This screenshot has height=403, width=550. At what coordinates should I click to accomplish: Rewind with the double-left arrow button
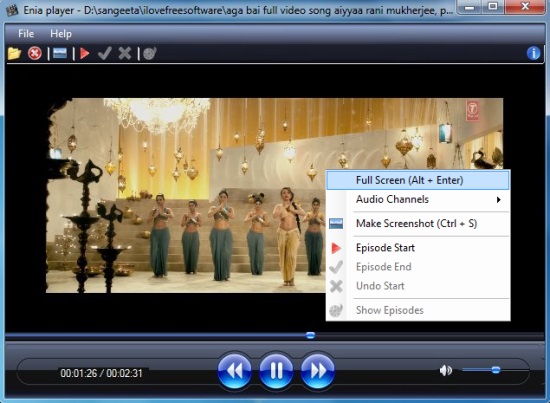coord(234,371)
